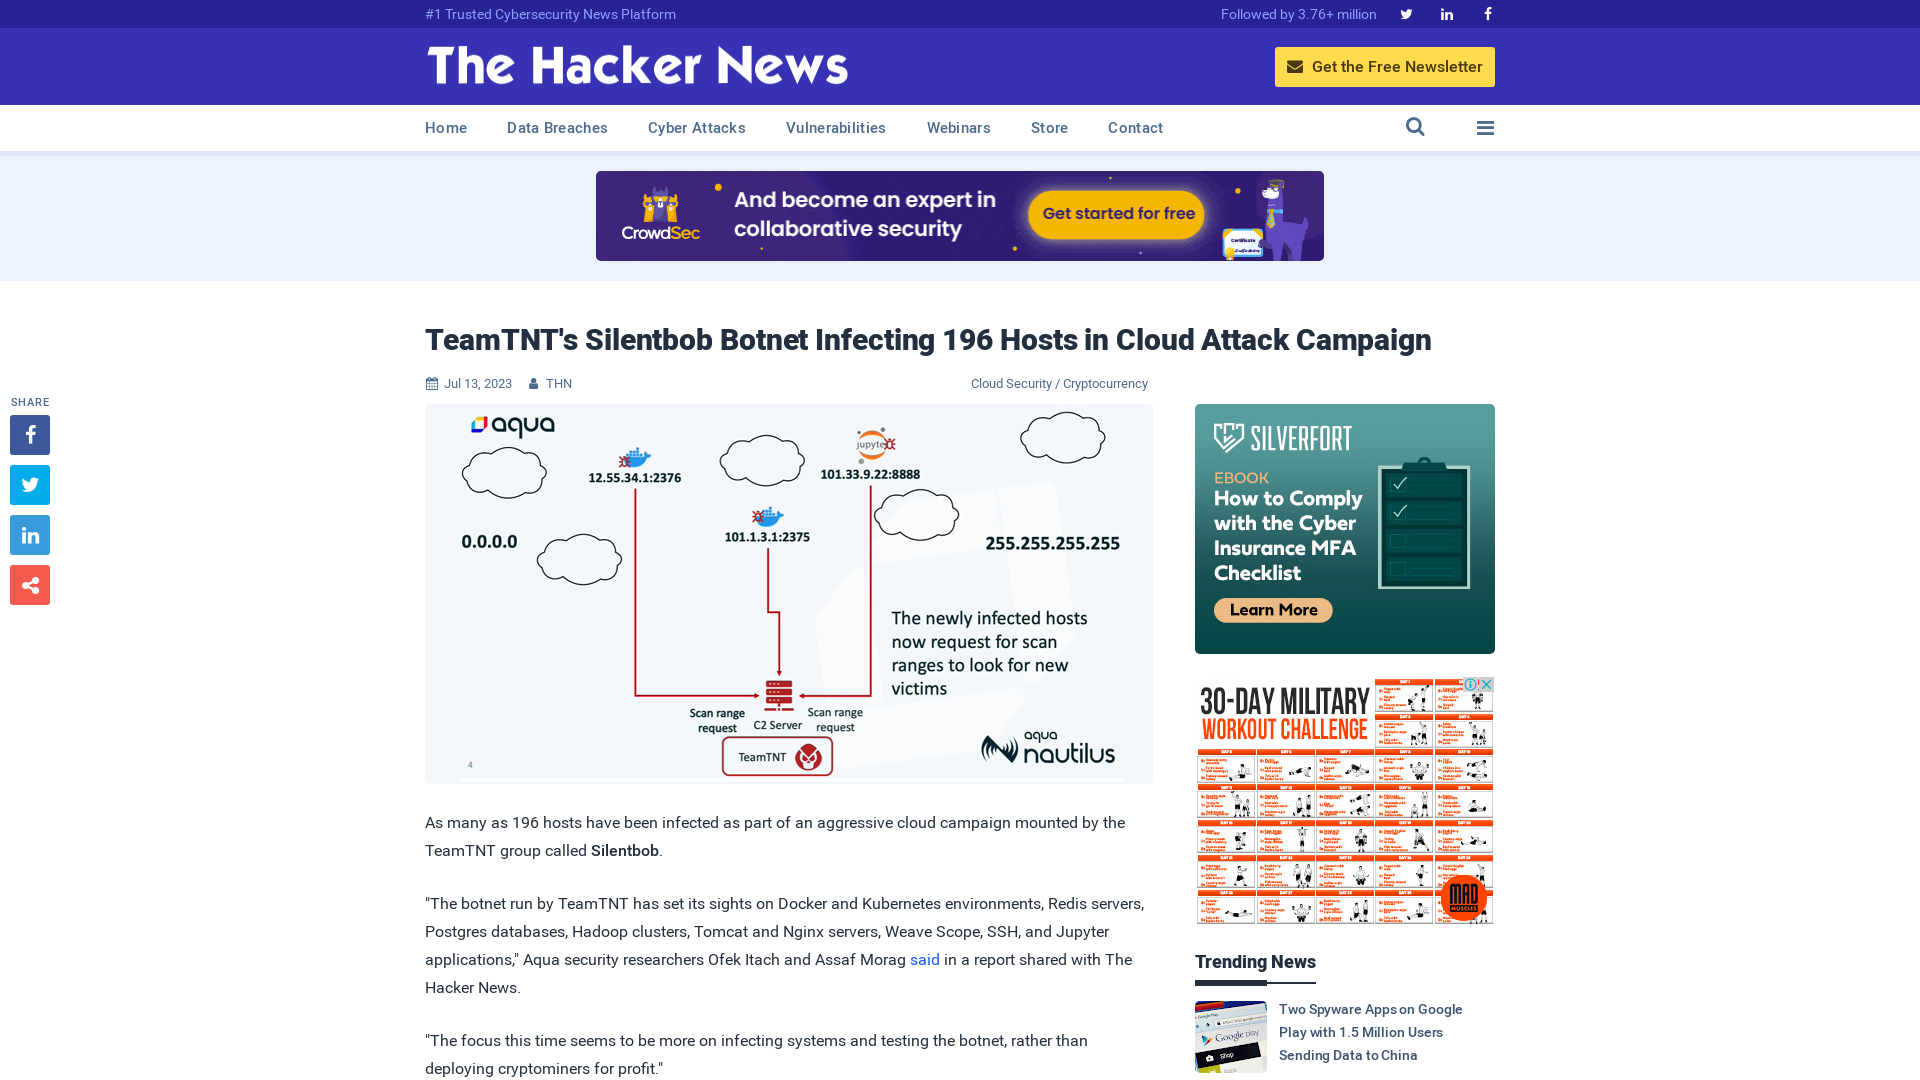The height and width of the screenshot is (1080, 1920).
Task: Click the generic share icon below LinkedIn
Action: 29,584
